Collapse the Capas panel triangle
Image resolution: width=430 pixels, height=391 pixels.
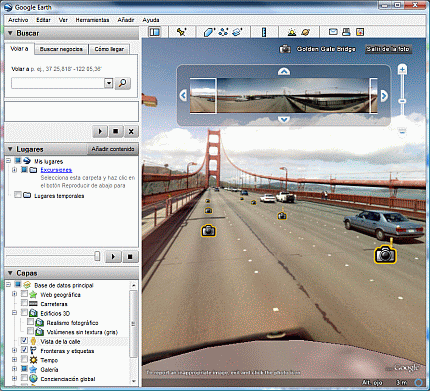click(x=10, y=273)
